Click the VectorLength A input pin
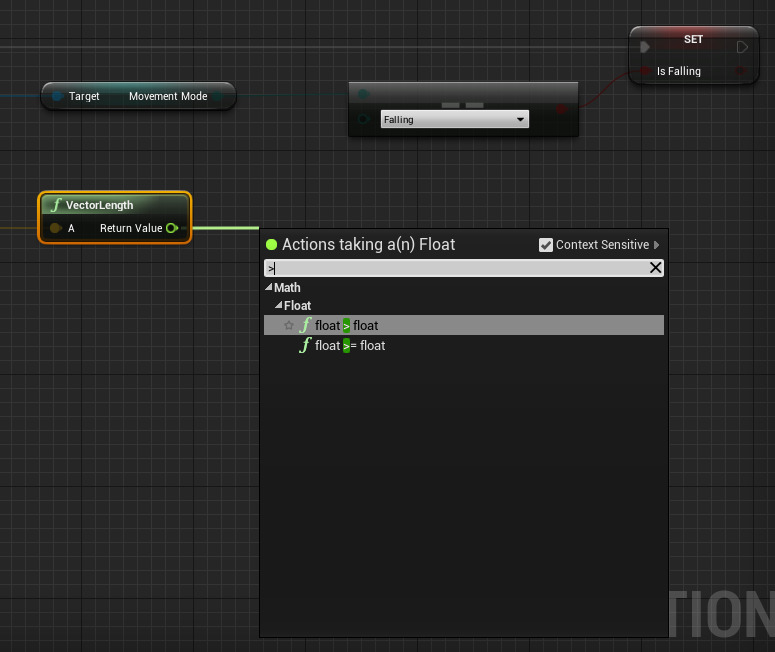Viewport: 775px width, 652px height. pos(55,228)
